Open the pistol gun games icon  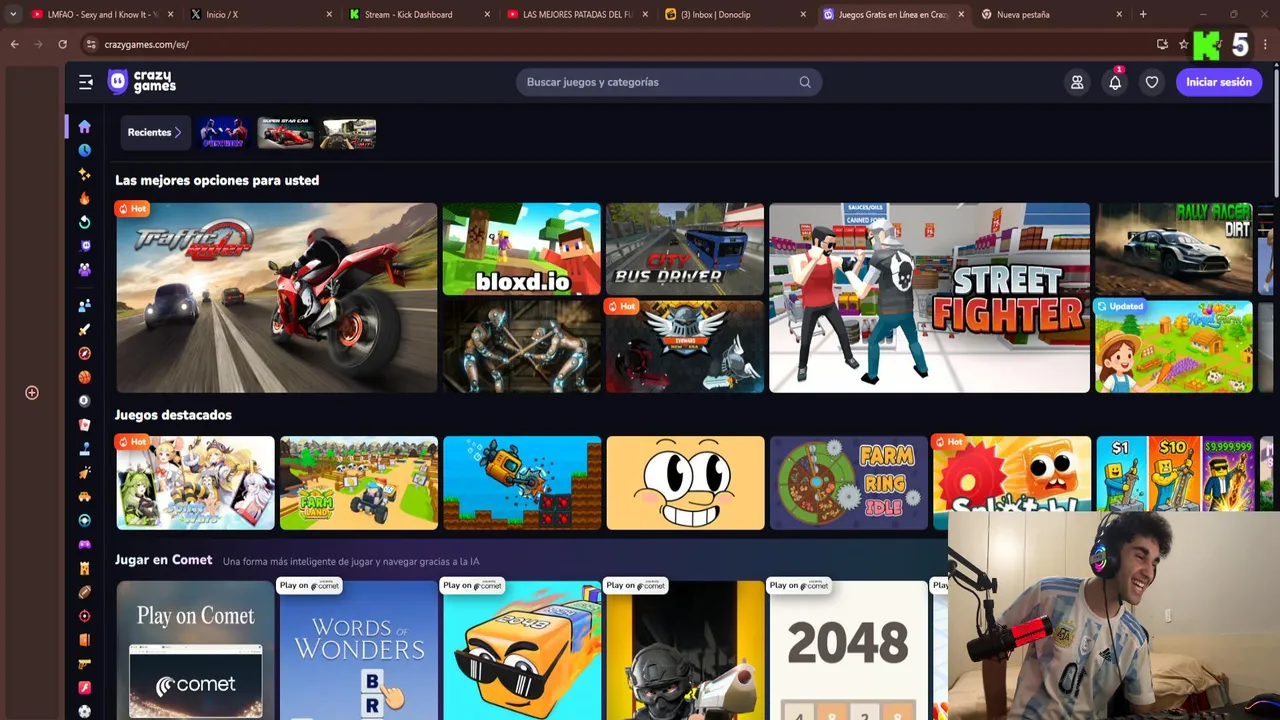(84, 664)
